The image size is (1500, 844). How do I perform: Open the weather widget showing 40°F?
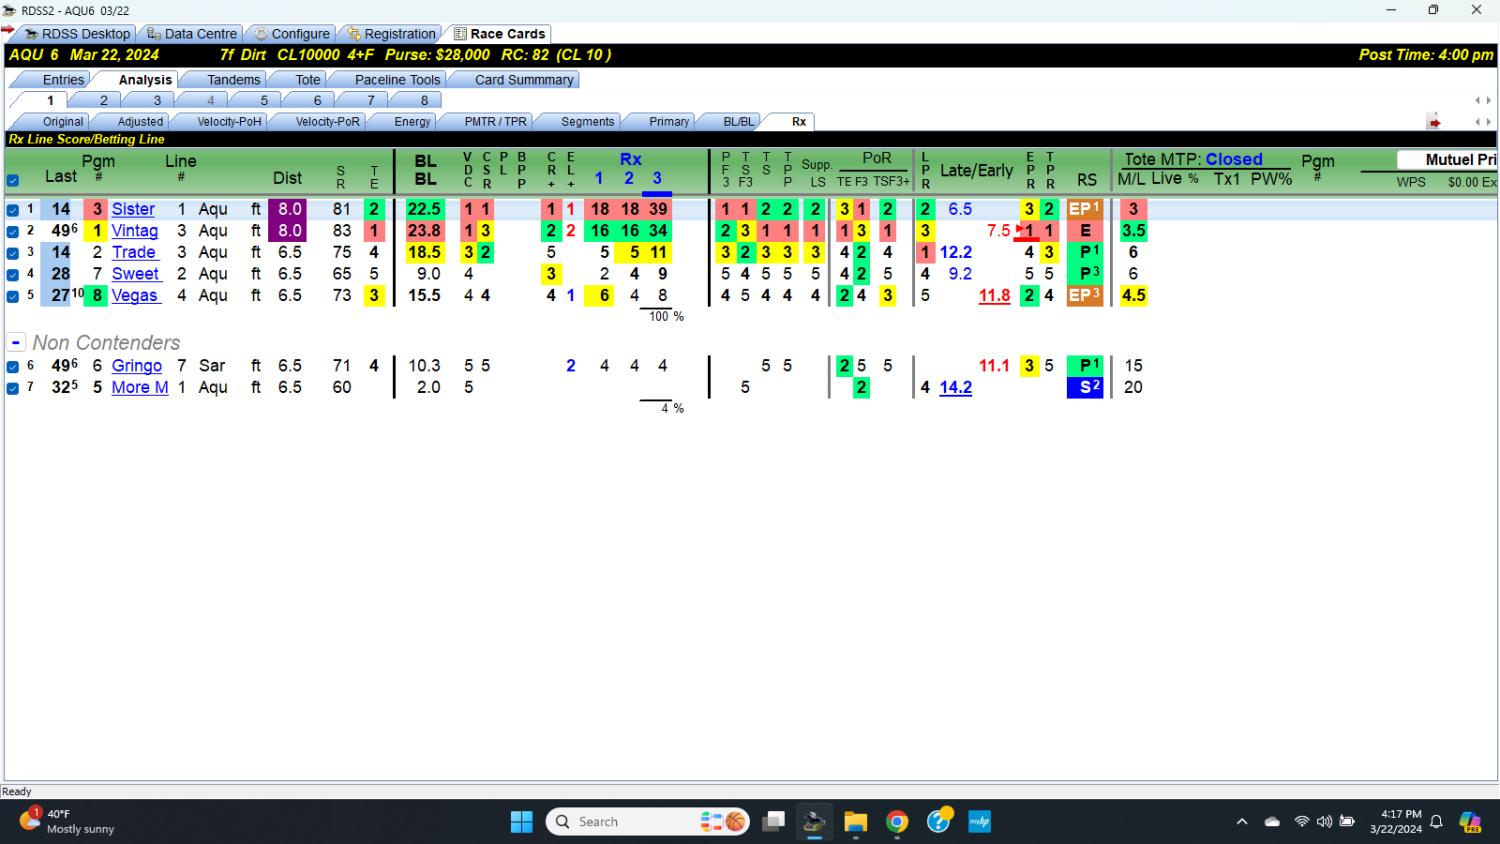click(x=66, y=821)
